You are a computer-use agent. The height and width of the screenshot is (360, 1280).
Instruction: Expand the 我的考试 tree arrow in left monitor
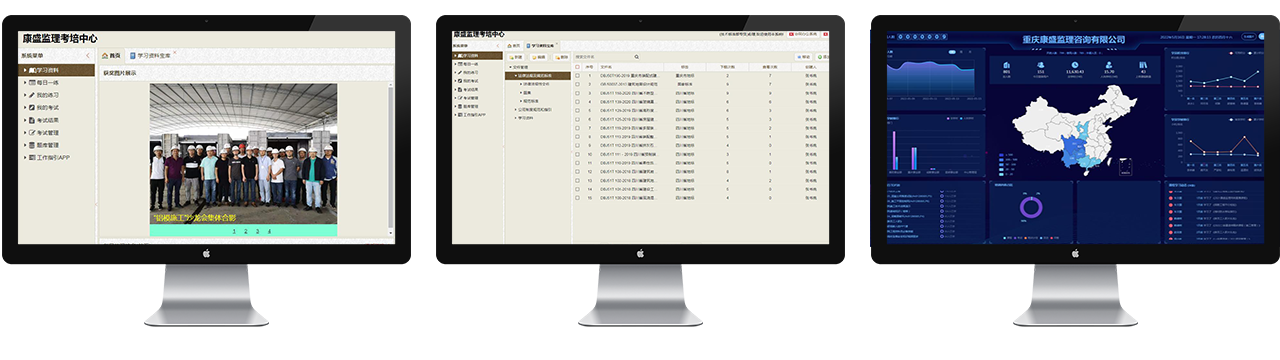24,107
